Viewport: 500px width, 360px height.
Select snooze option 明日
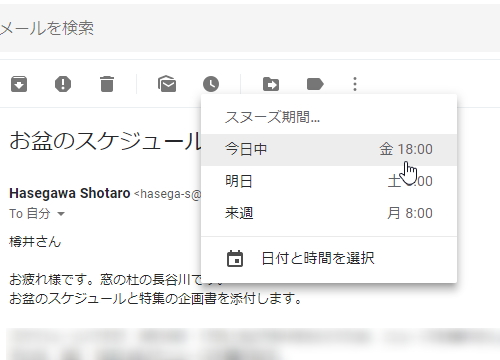pyautogui.click(x=329, y=182)
